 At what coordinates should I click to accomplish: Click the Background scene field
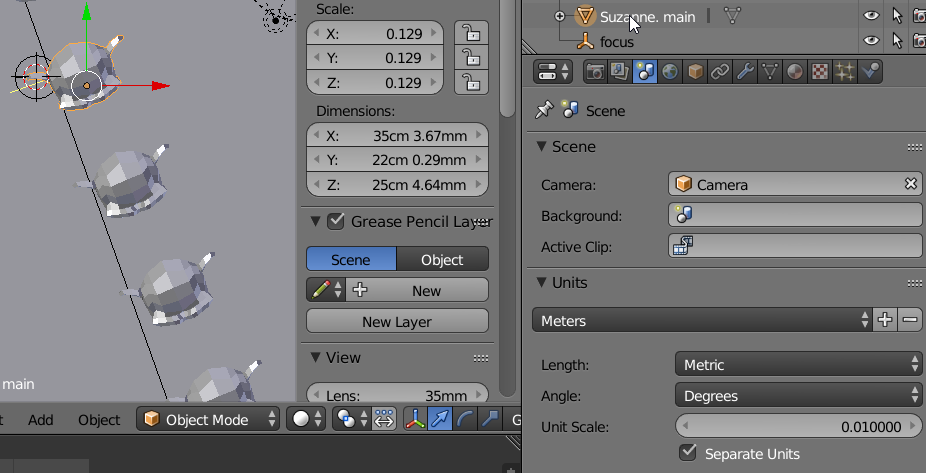tap(795, 215)
